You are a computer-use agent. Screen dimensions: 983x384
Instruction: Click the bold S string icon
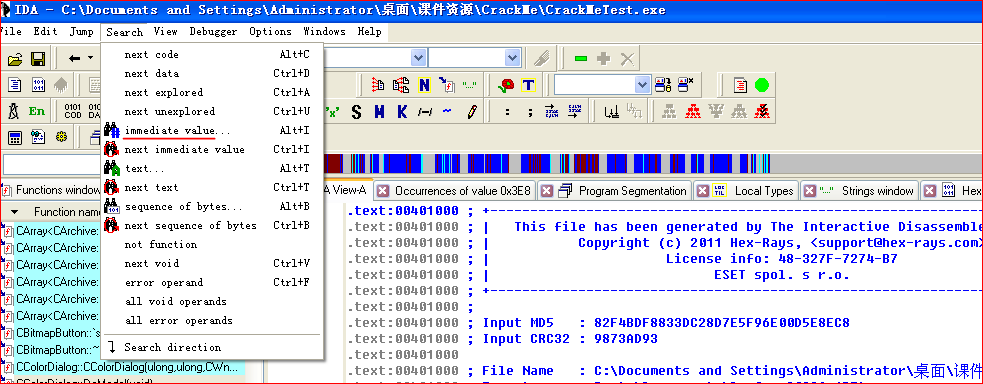[x=356, y=112]
